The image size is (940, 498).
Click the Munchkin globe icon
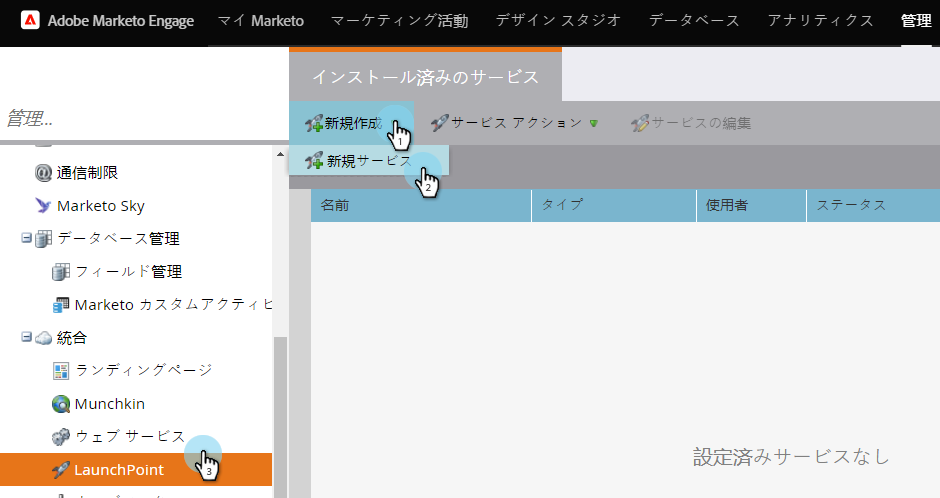(61, 404)
